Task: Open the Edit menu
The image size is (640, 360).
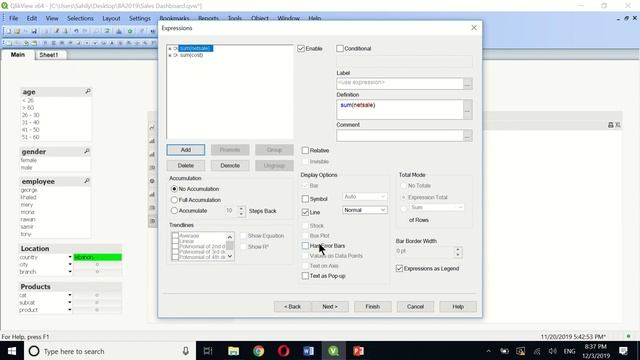Action: (32, 18)
